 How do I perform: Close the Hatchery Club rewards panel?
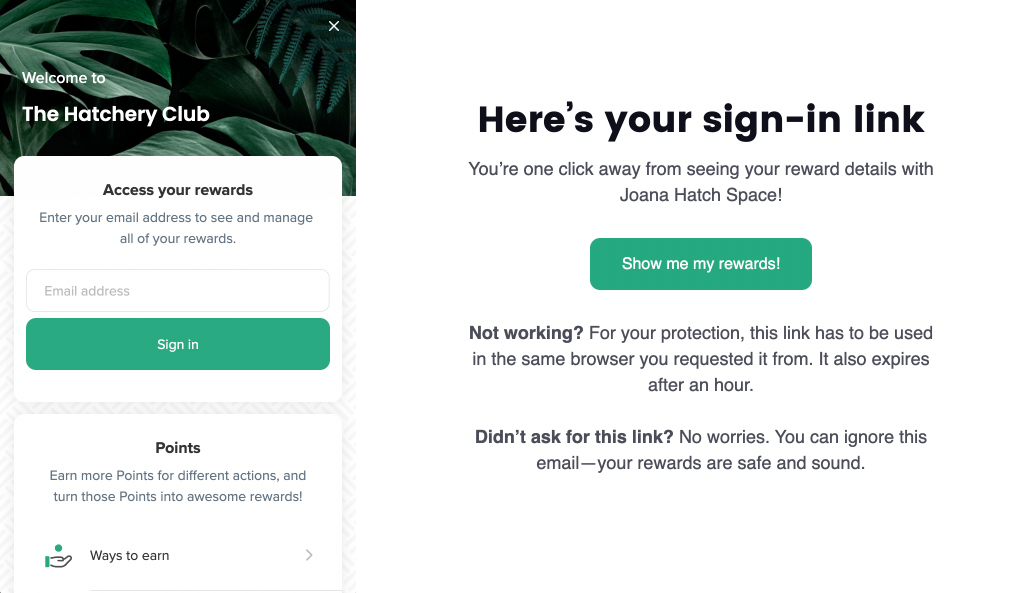333,26
